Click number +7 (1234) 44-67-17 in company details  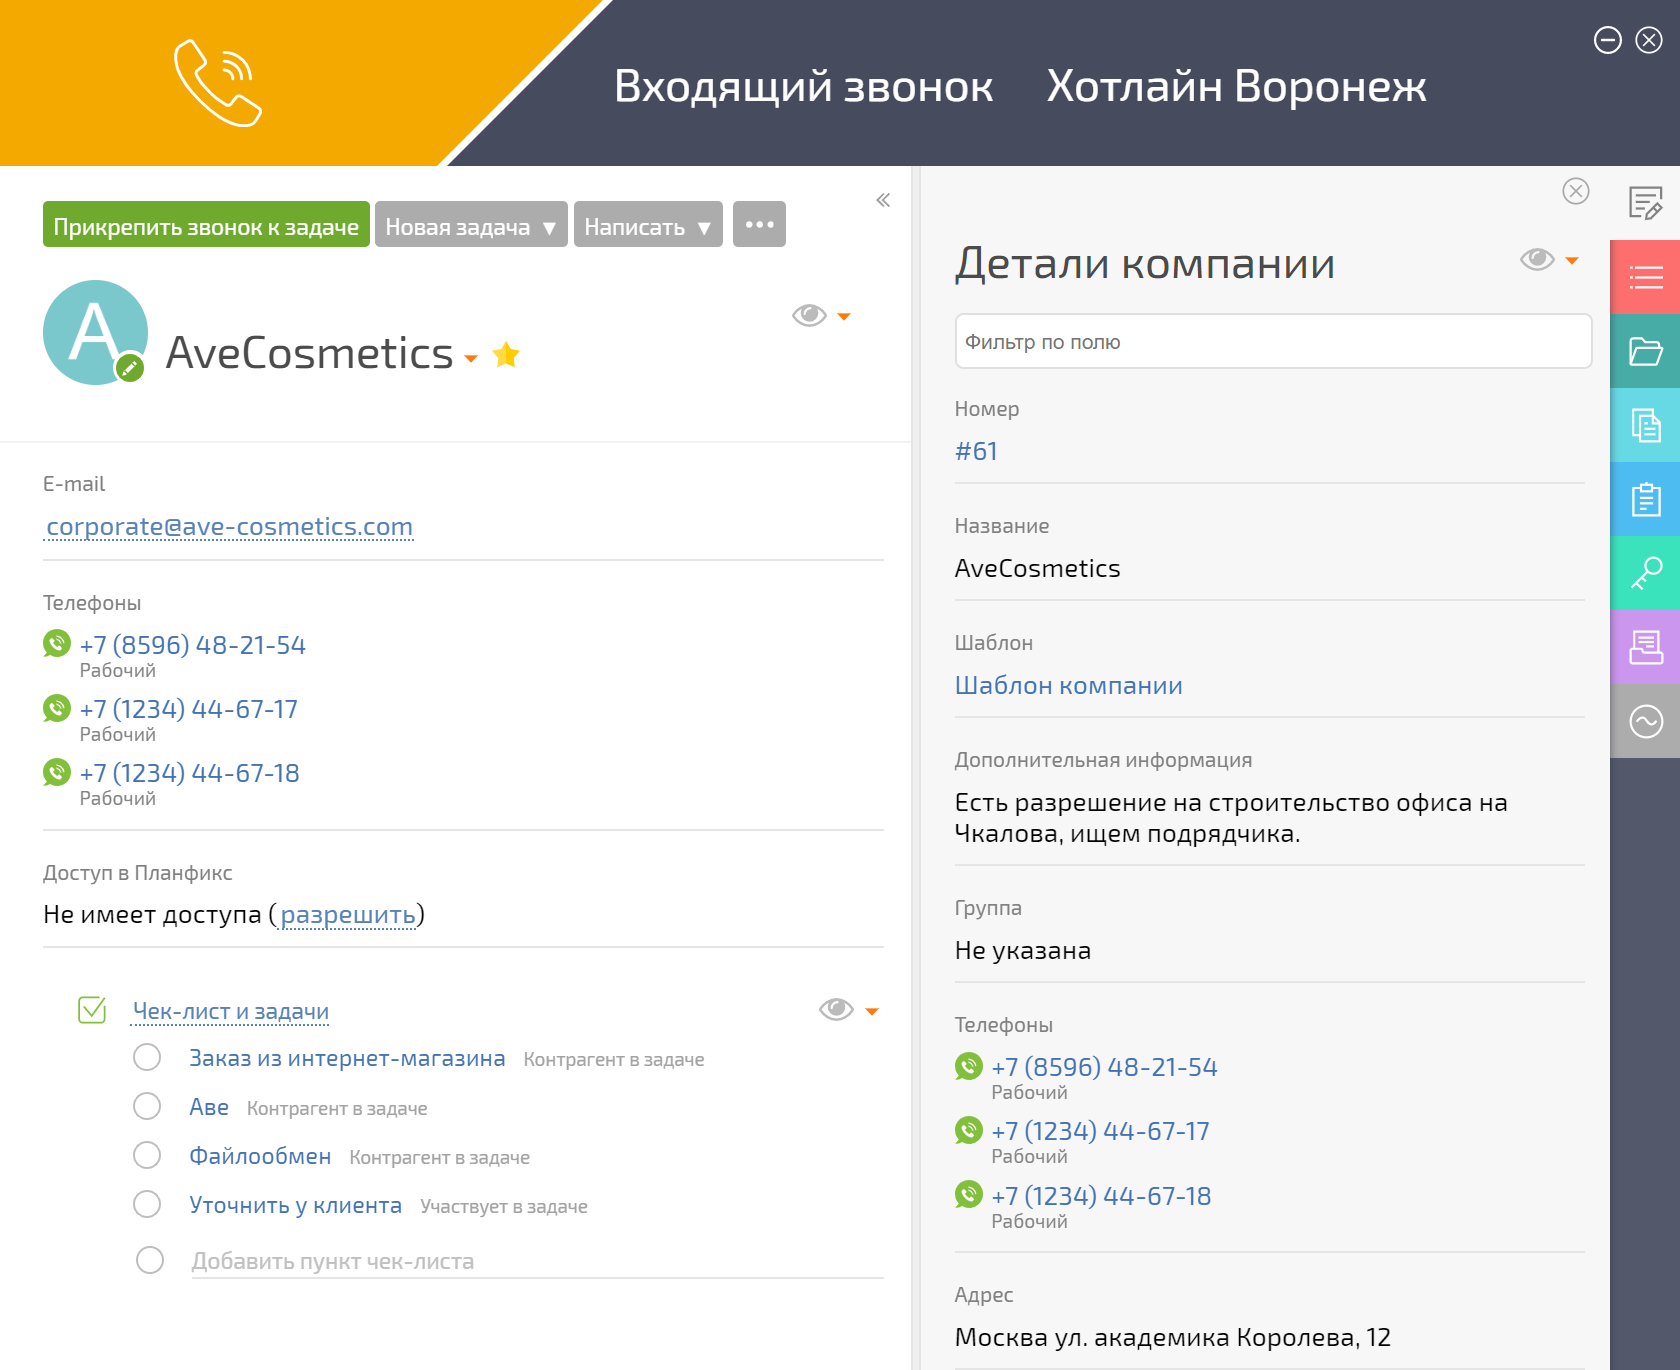click(x=1101, y=1131)
